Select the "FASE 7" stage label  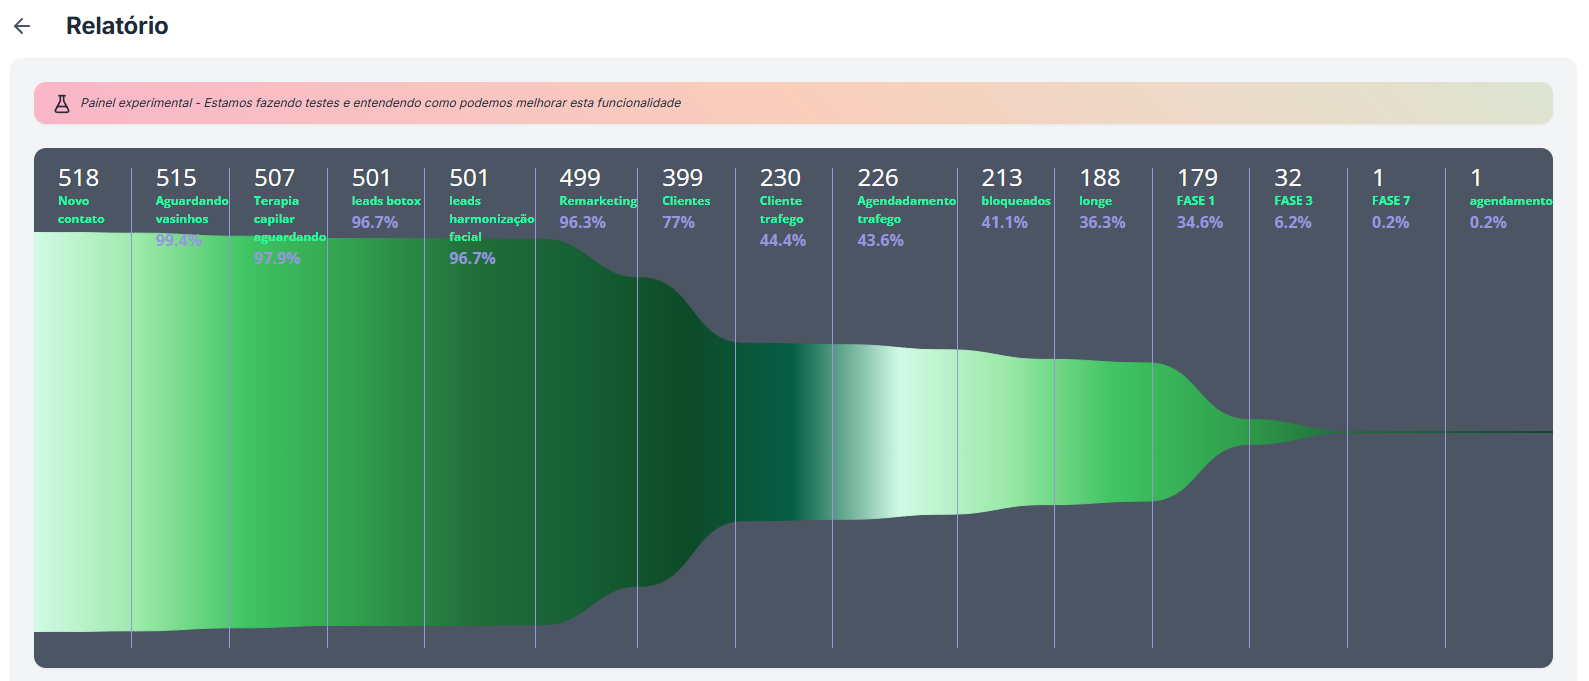(x=1391, y=201)
